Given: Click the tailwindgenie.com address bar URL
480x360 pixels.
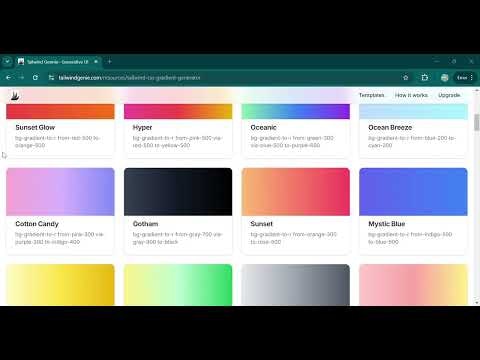Looking at the screenshot, I should coord(129,78).
